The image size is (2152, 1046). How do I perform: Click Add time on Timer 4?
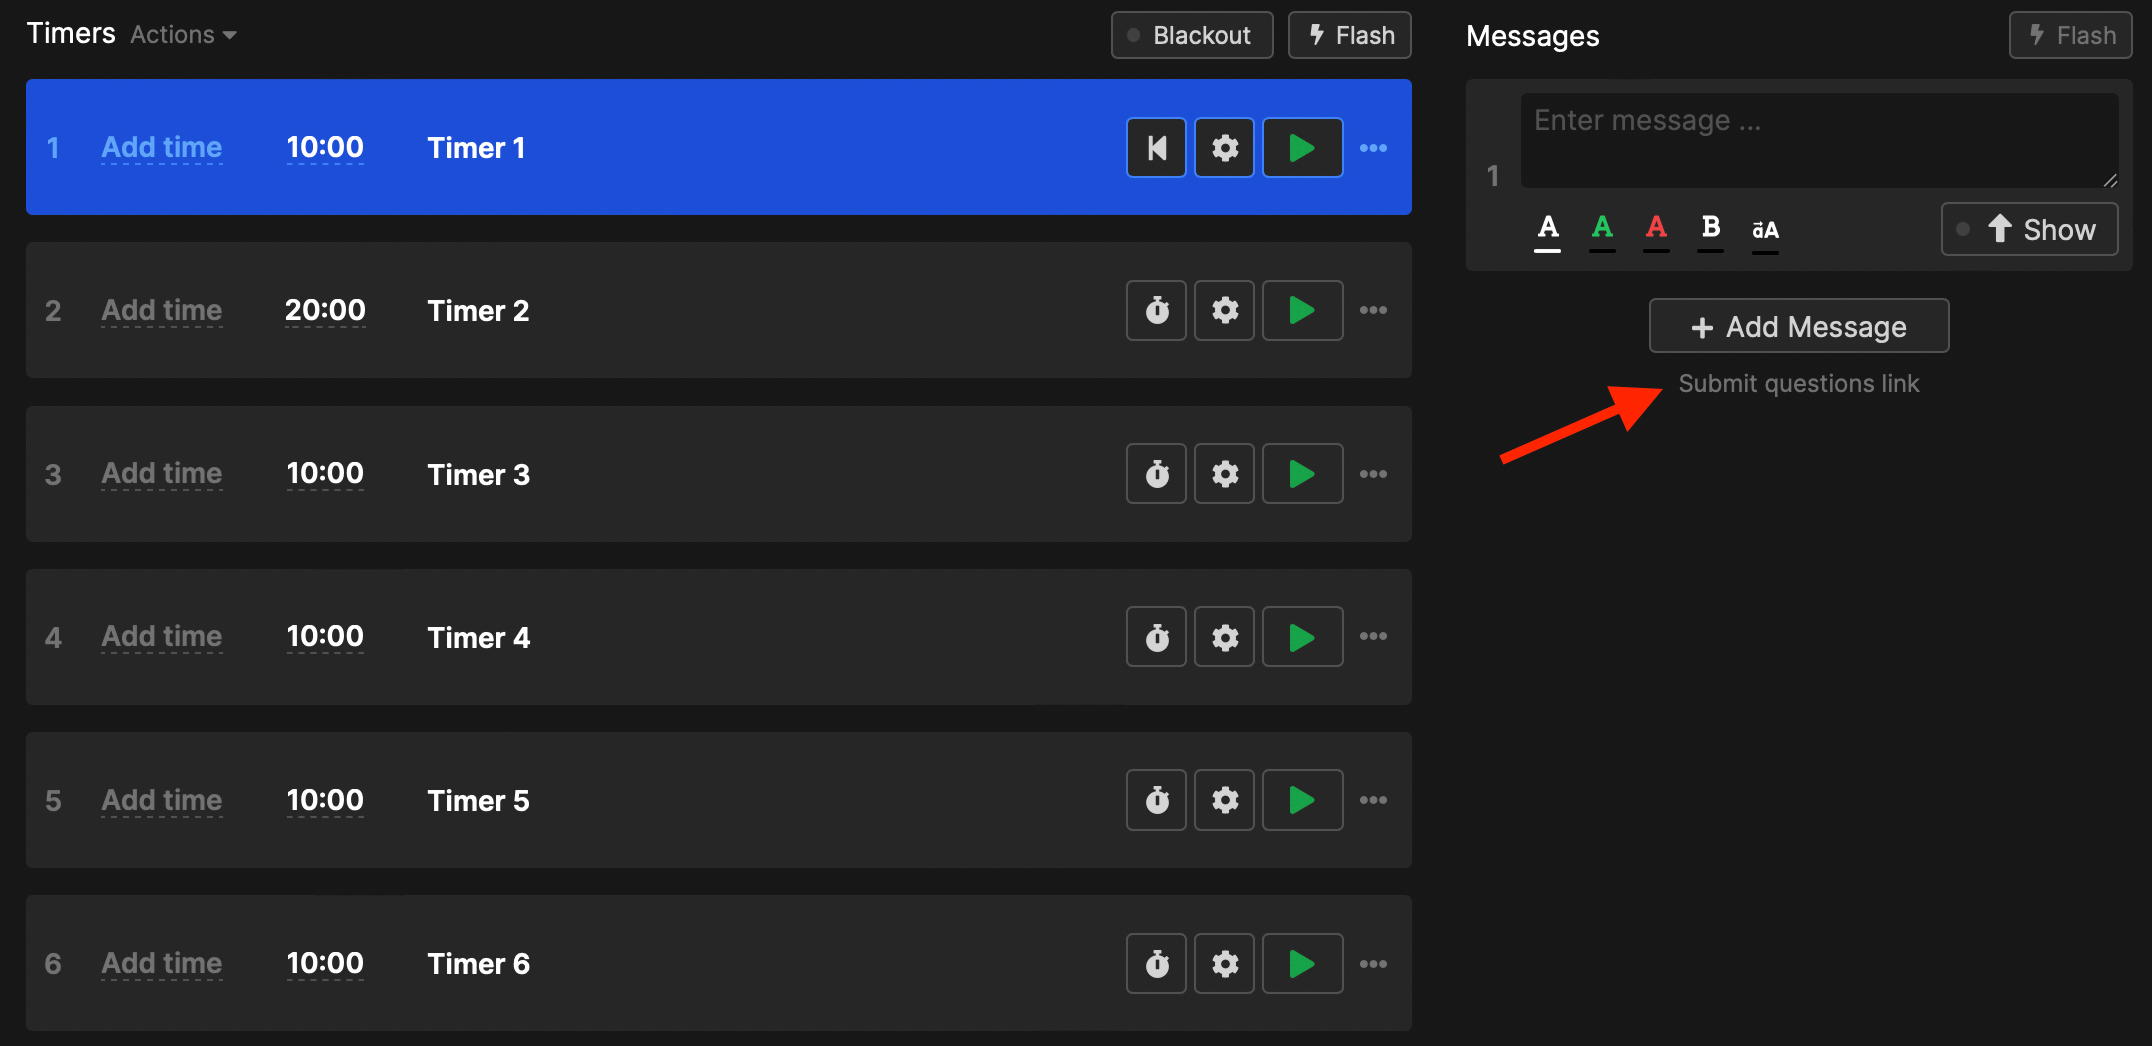point(161,636)
